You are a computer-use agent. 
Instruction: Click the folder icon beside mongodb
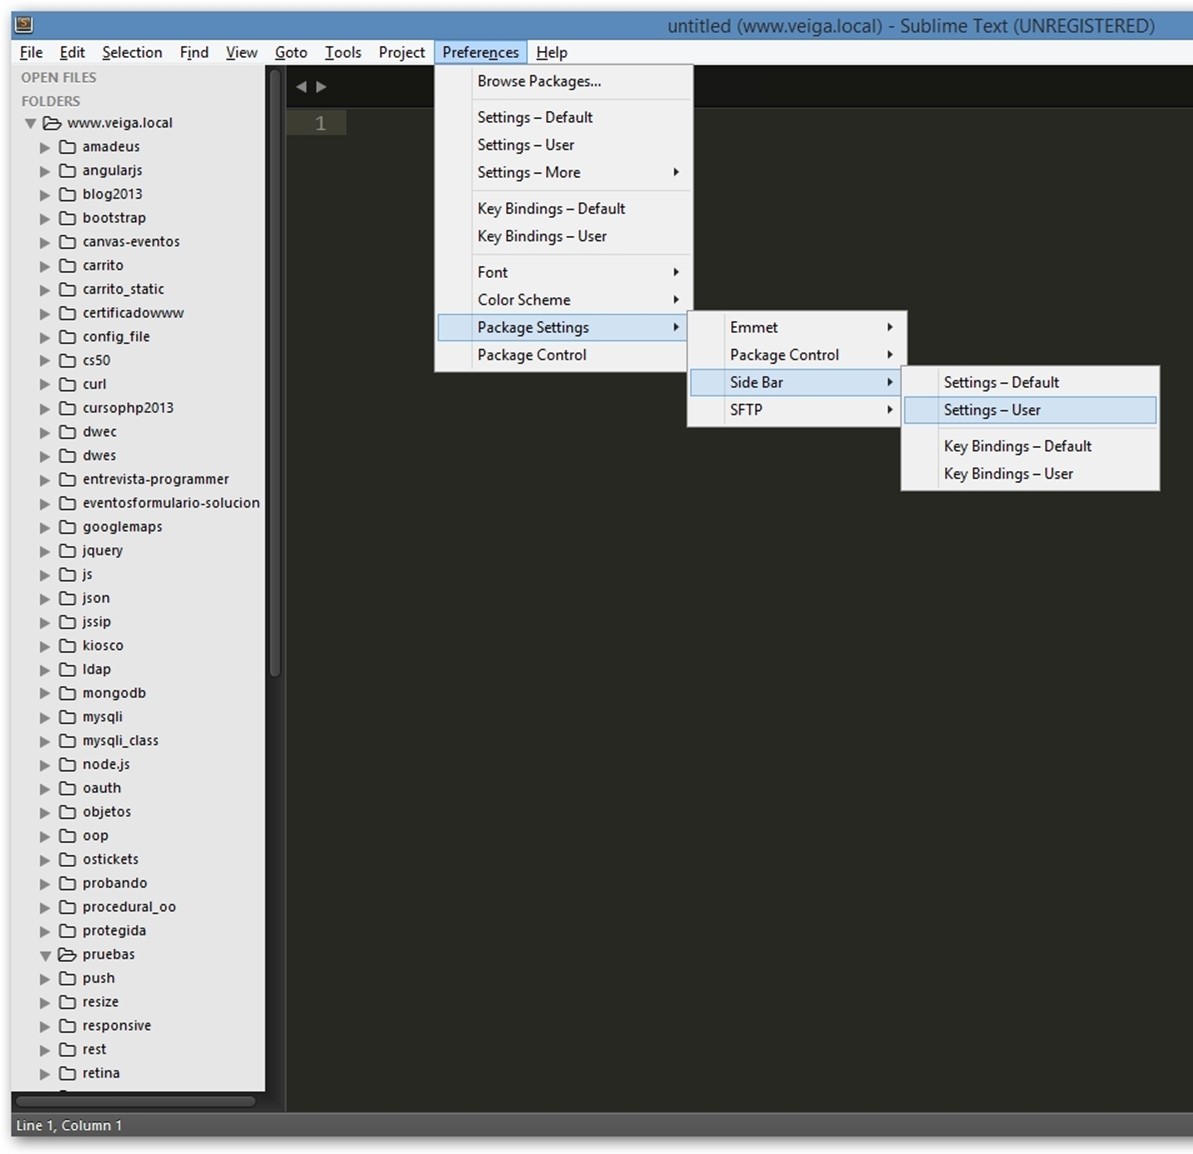(67, 693)
